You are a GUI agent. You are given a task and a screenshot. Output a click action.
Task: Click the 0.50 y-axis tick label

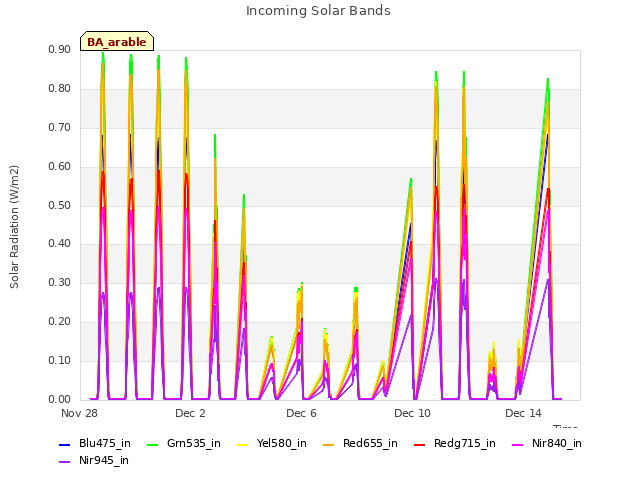click(x=60, y=205)
